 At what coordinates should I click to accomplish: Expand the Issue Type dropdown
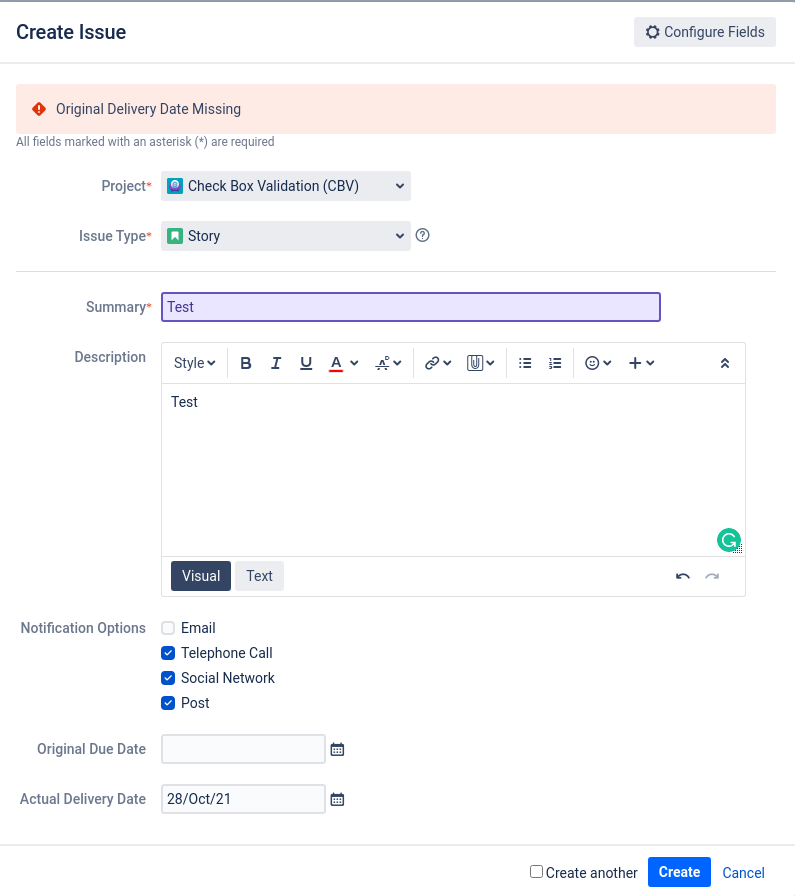point(286,236)
